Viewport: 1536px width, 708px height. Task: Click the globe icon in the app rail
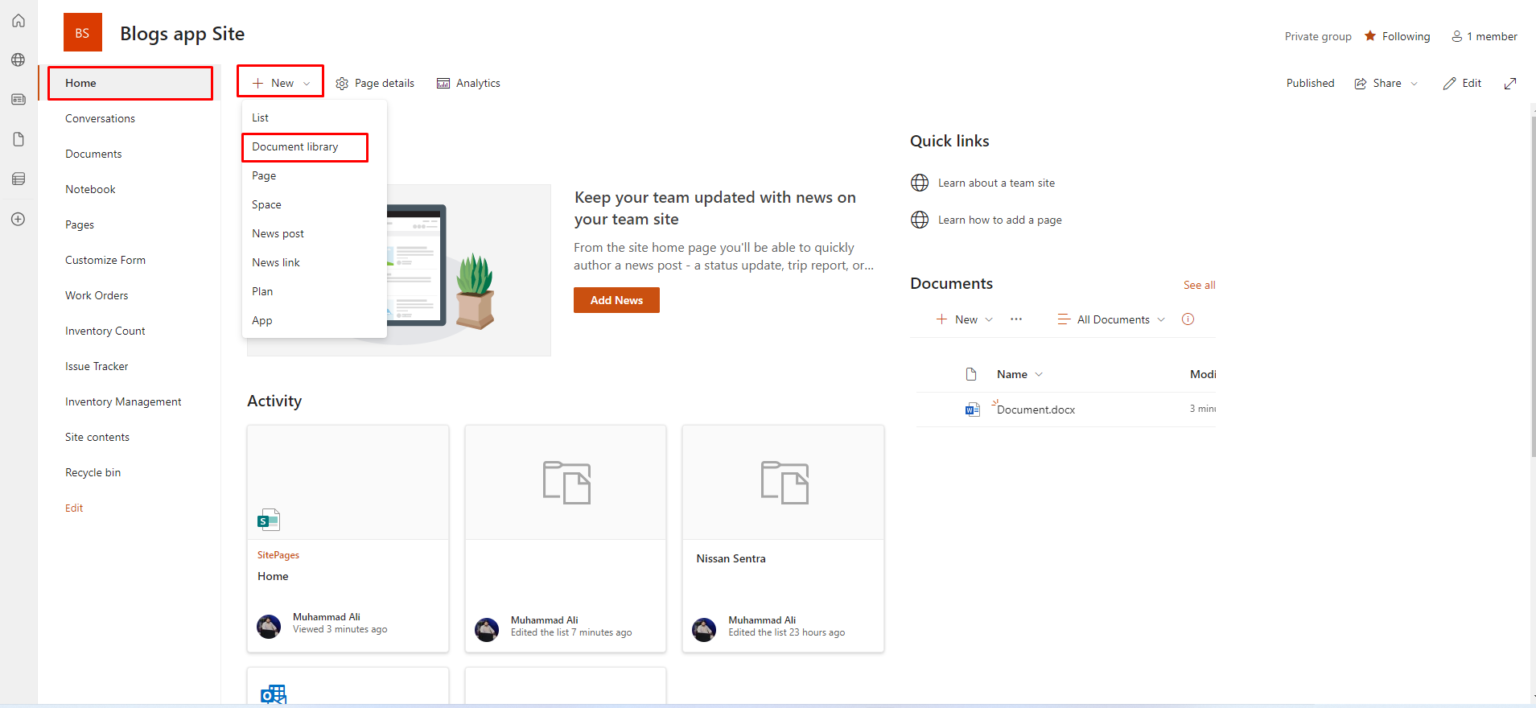tap(17, 59)
